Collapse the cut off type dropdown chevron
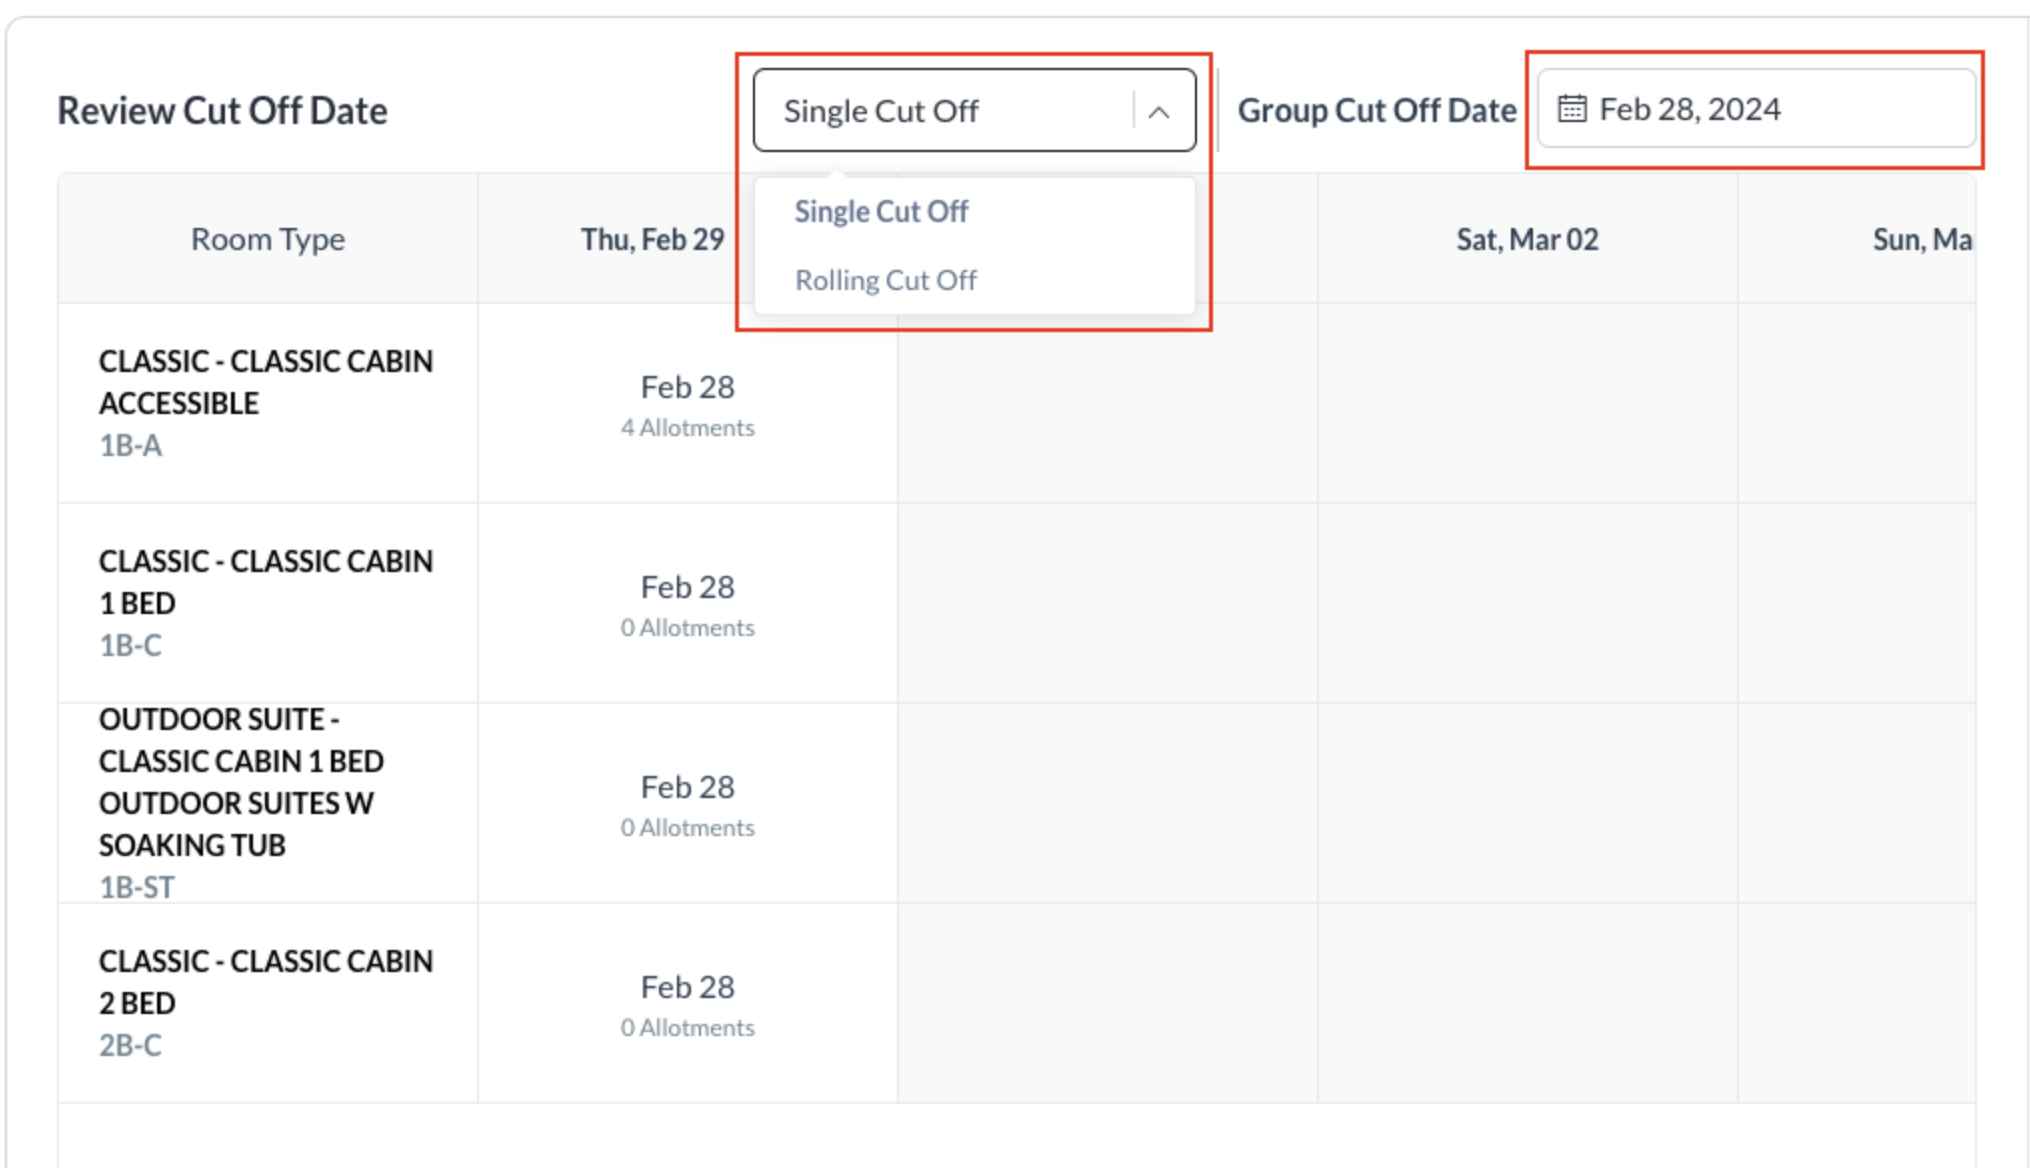Viewport: 2030px width, 1168px height. 1159,111
